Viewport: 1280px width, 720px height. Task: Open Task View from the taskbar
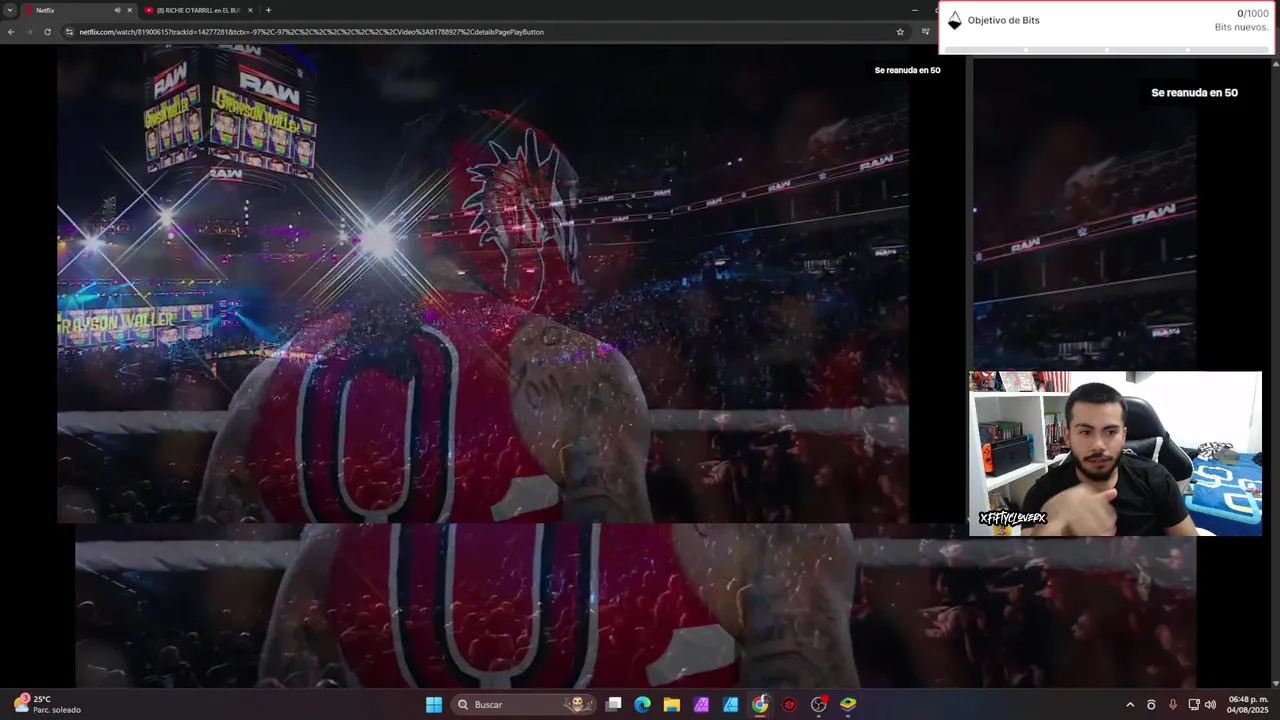tap(614, 705)
